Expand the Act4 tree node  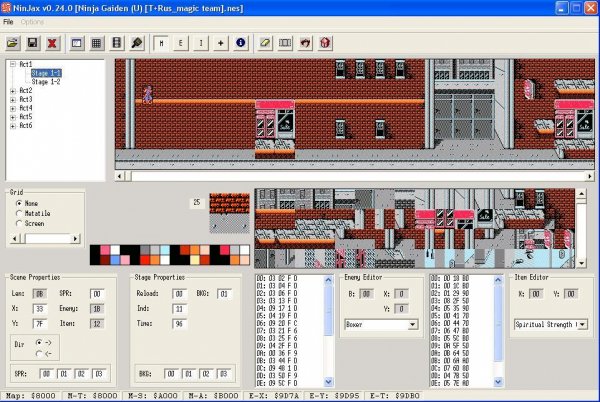[13, 108]
